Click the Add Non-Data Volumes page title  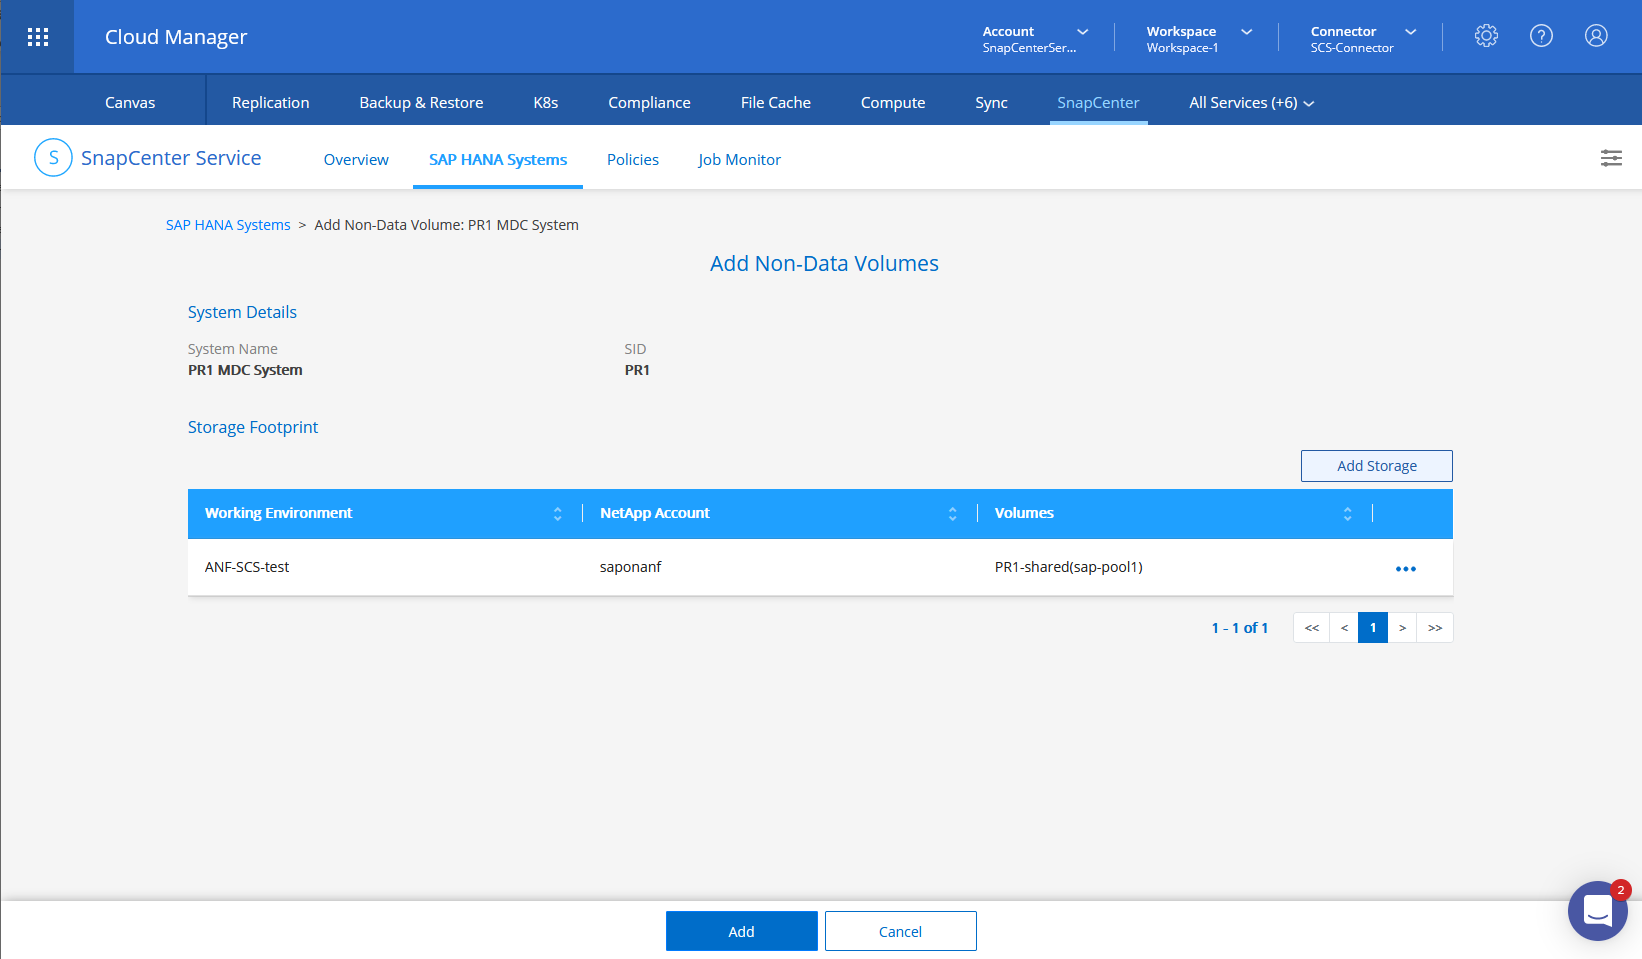coord(825,263)
